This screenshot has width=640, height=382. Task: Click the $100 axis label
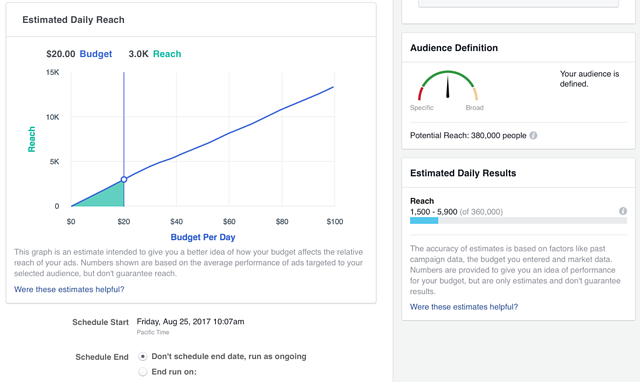[335, 222]
